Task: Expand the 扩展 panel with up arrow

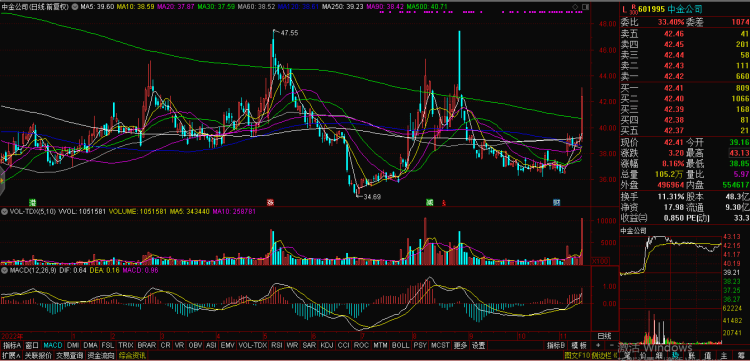Action: tap(11, 355)
